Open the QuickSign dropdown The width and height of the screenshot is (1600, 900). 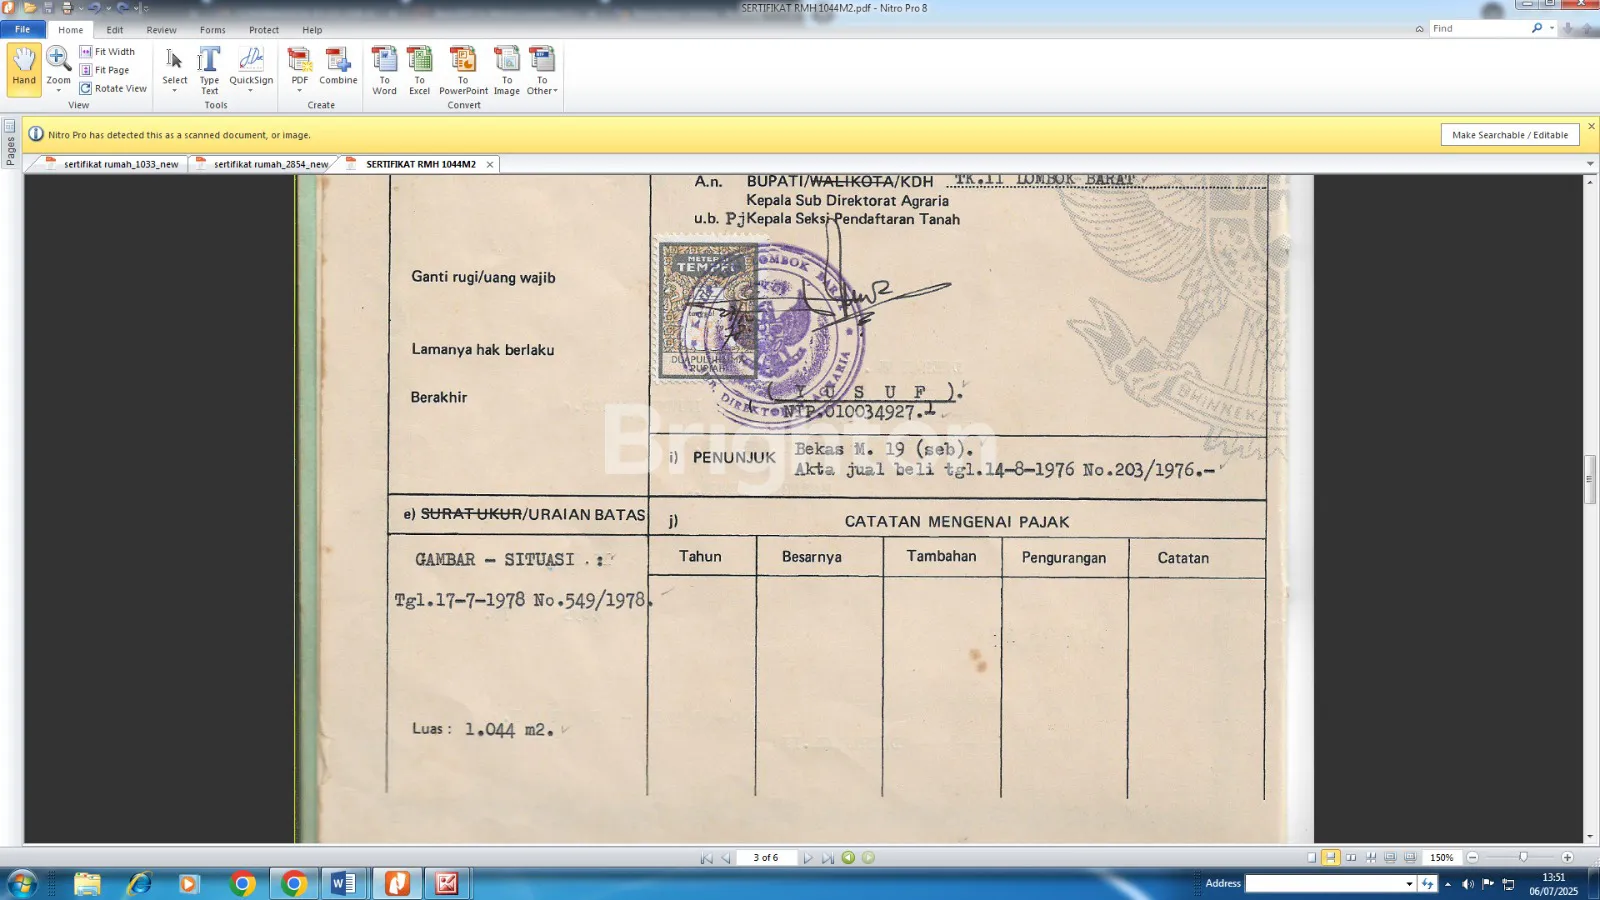(x=250, y=90)
